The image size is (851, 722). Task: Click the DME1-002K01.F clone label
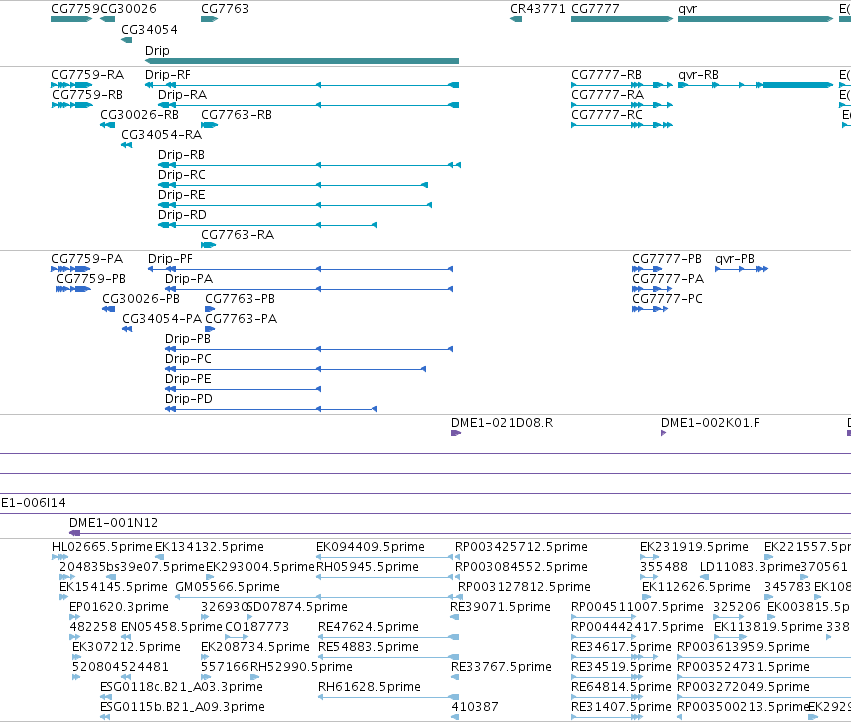point(710,422)
